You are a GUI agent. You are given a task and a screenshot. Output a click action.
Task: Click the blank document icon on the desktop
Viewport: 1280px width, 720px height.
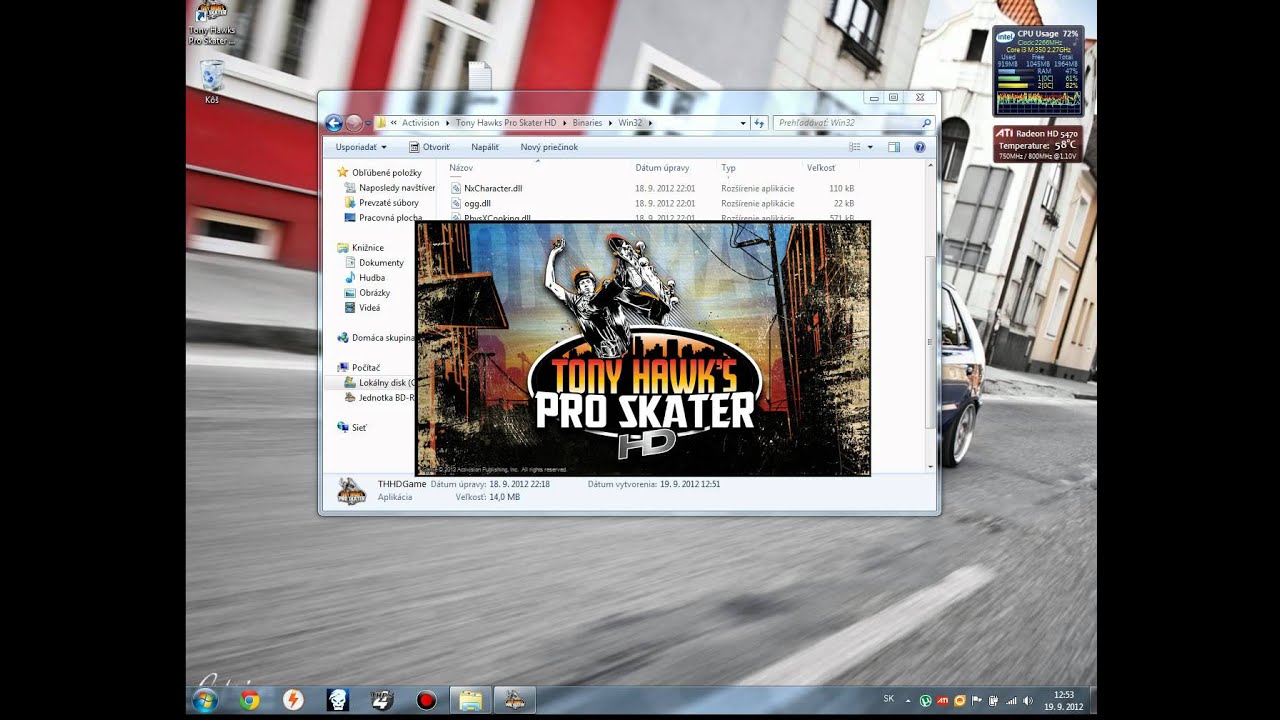point(480,76)
